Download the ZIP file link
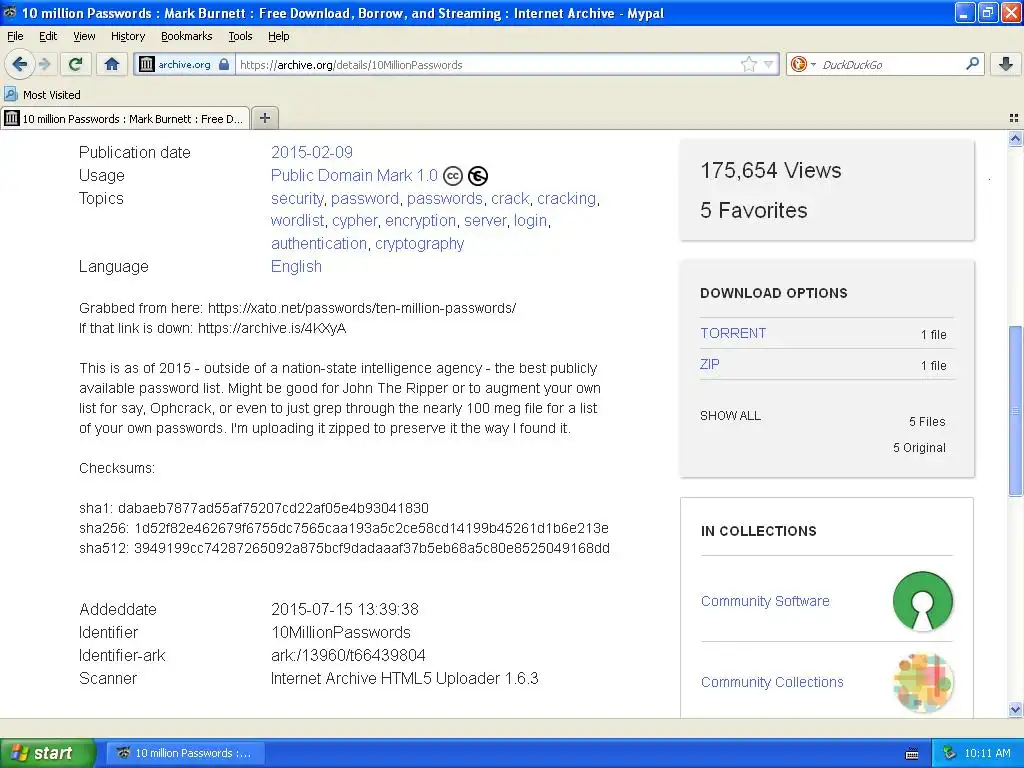 (x=710, y=364)
